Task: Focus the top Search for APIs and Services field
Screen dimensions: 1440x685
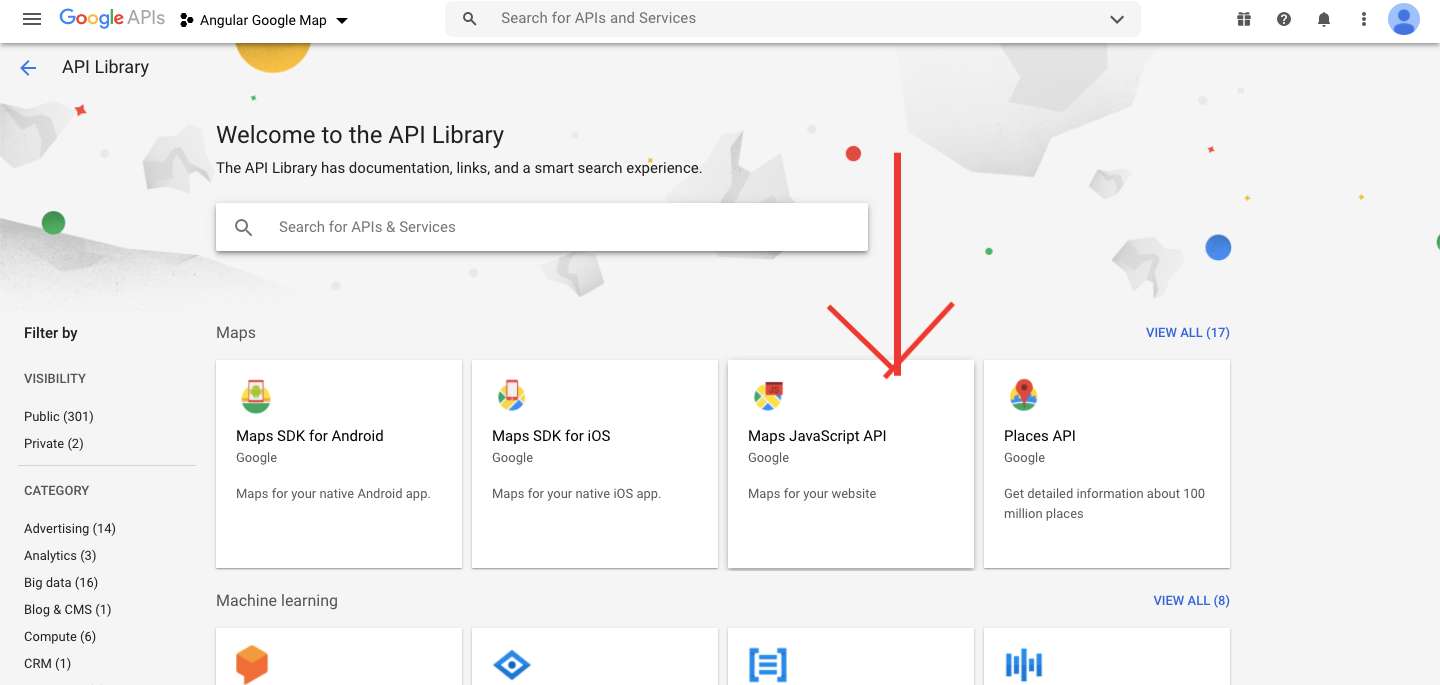Action: click(795, 18)
